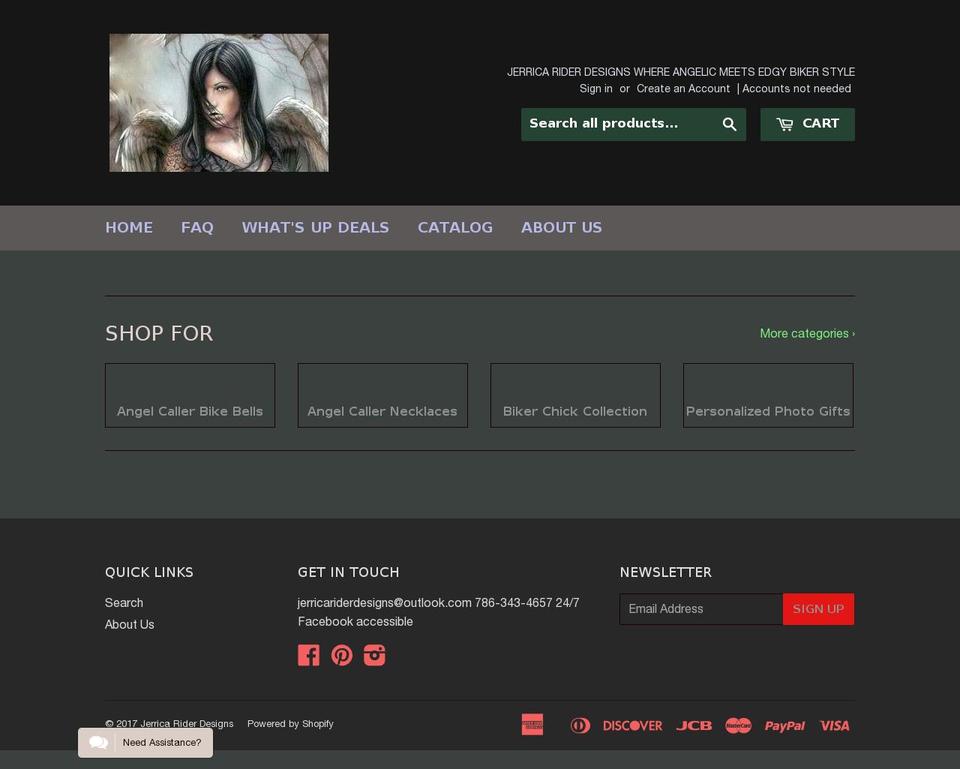Open the Catalog menu item

(x=455, y=228)
